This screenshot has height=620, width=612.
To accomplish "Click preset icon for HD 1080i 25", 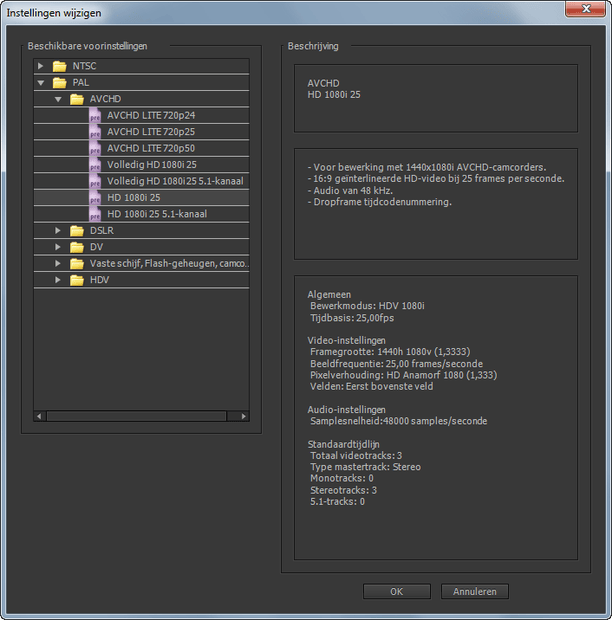I will coord(95,198).
